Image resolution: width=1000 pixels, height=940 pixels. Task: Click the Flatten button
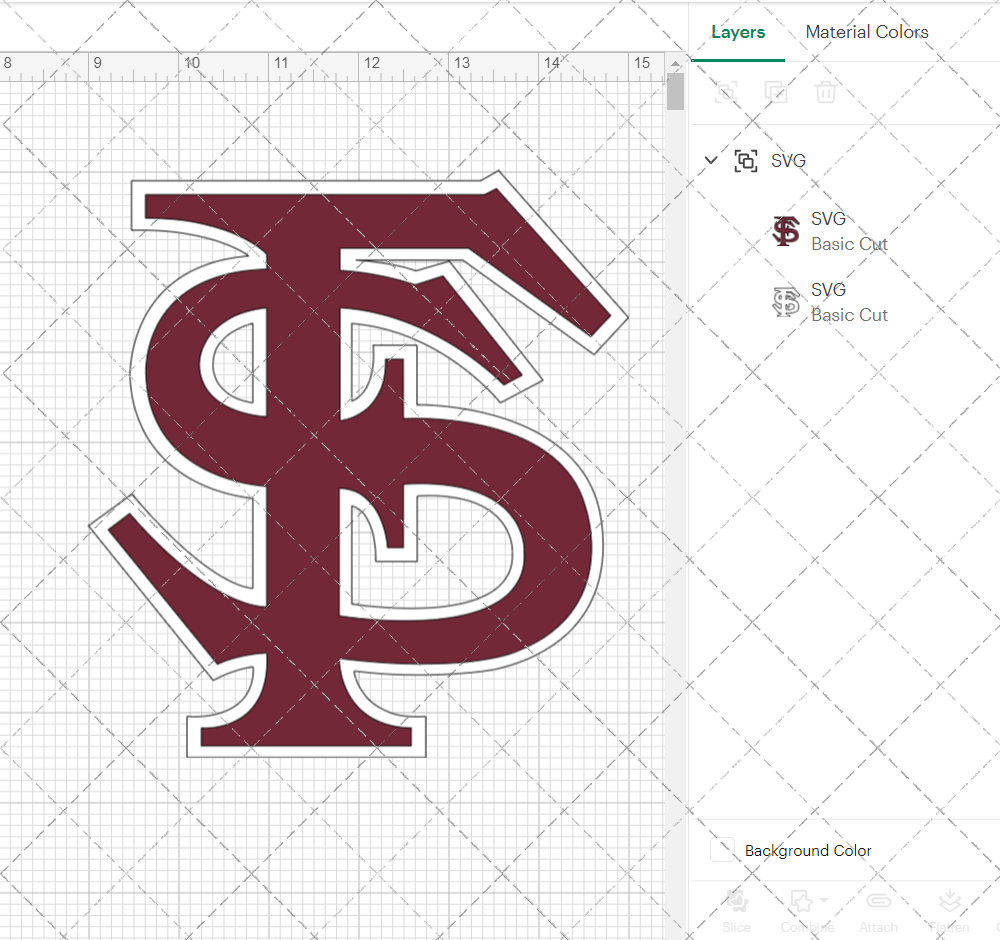pyautogui.click(x=949, y=911)
